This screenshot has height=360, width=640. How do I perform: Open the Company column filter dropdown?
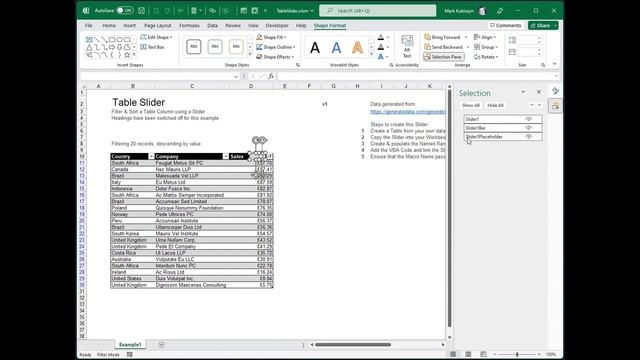(225, 156)
